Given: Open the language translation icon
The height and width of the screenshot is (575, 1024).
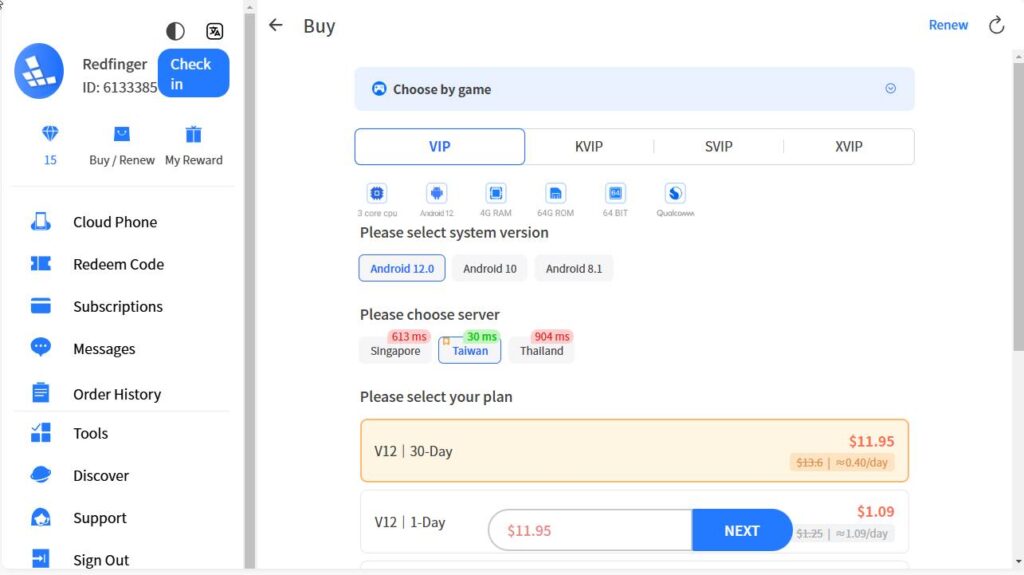Looking at the screenshot, I should pos(214,31).
